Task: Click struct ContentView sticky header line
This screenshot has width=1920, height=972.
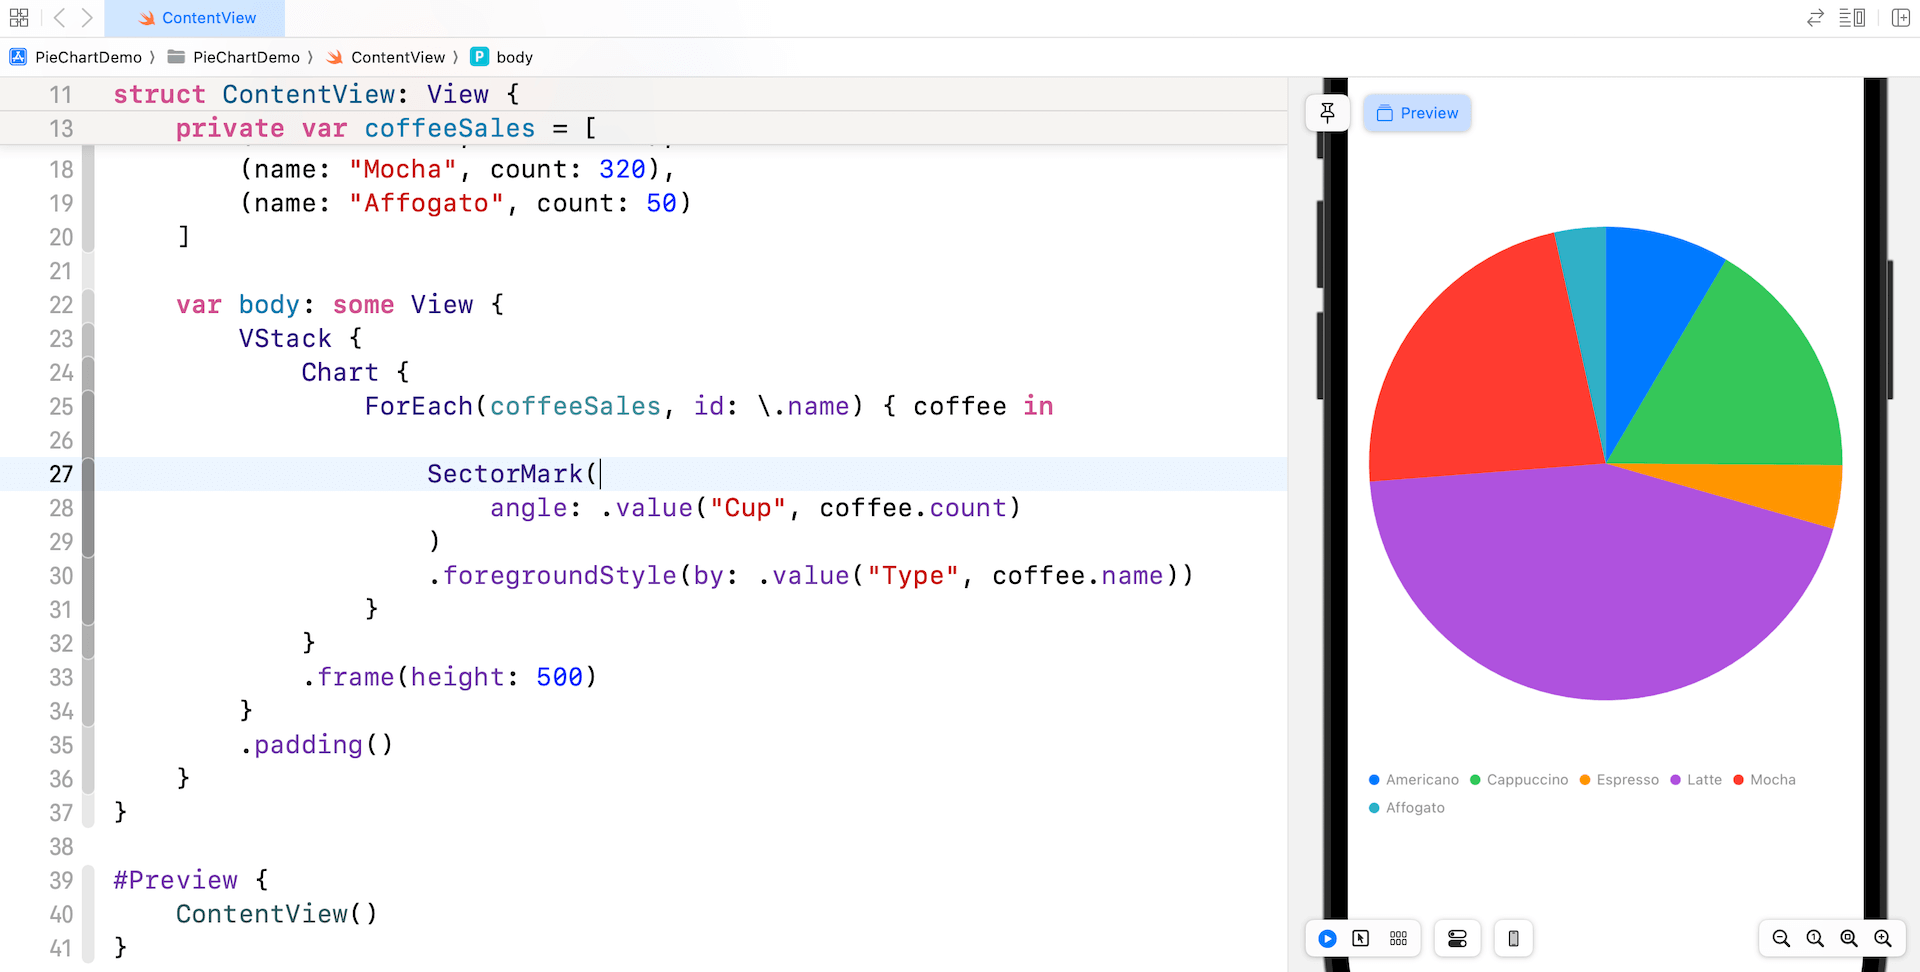Action: tap(316, 94)
